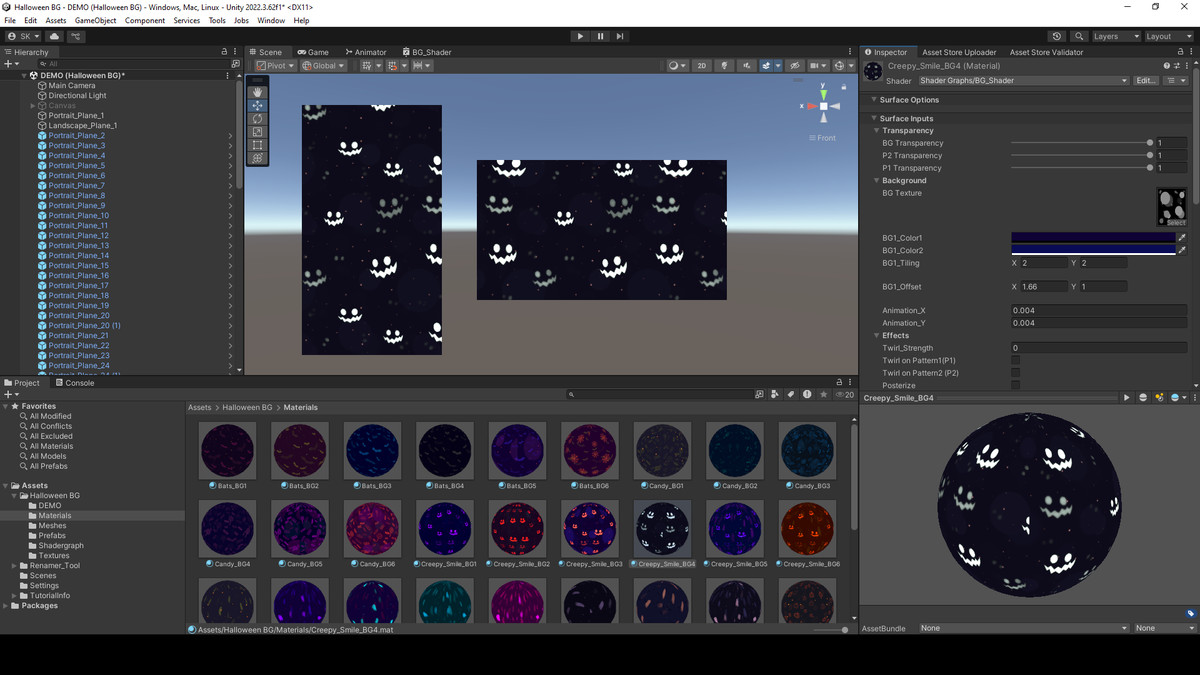
Task: Enable Twirl on Pattern2 (P2) checkbox
Action: point(1016,373)
